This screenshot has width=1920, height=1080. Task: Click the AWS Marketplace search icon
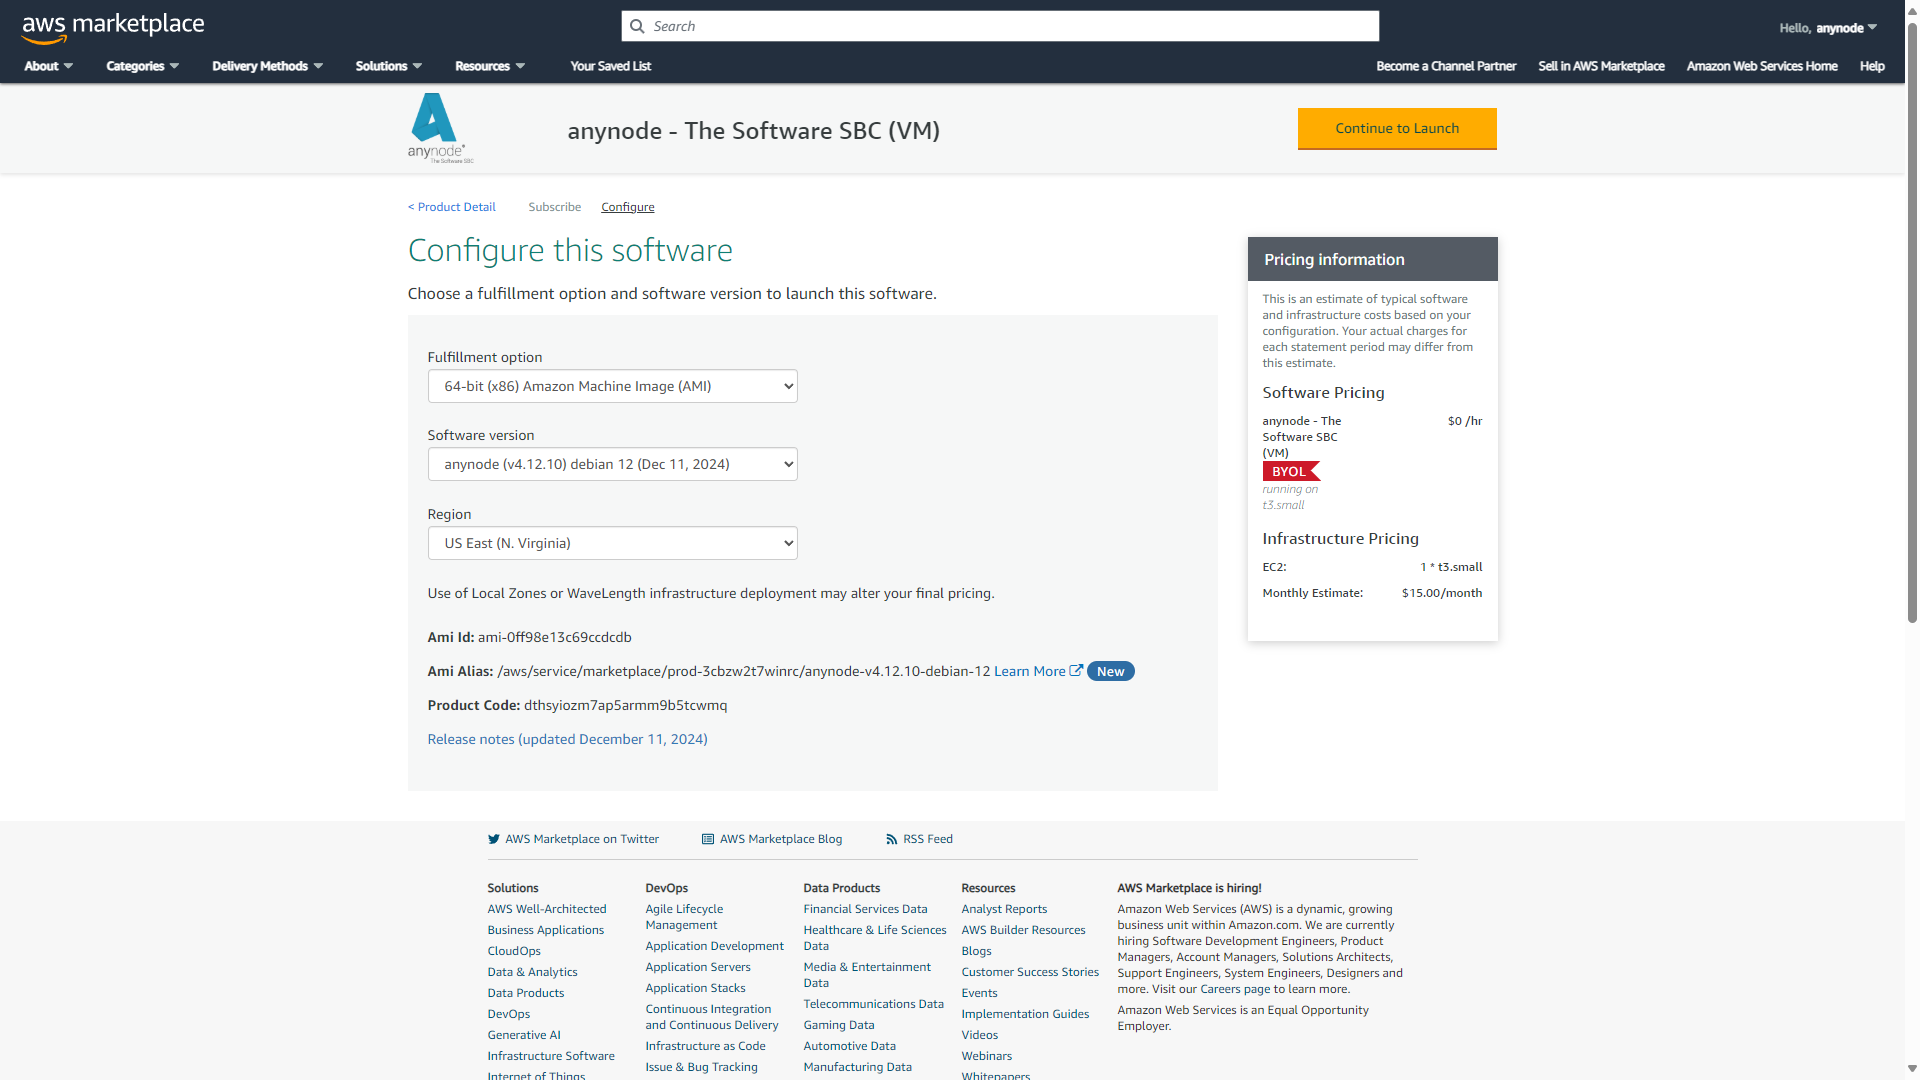(x=636, y=25)
